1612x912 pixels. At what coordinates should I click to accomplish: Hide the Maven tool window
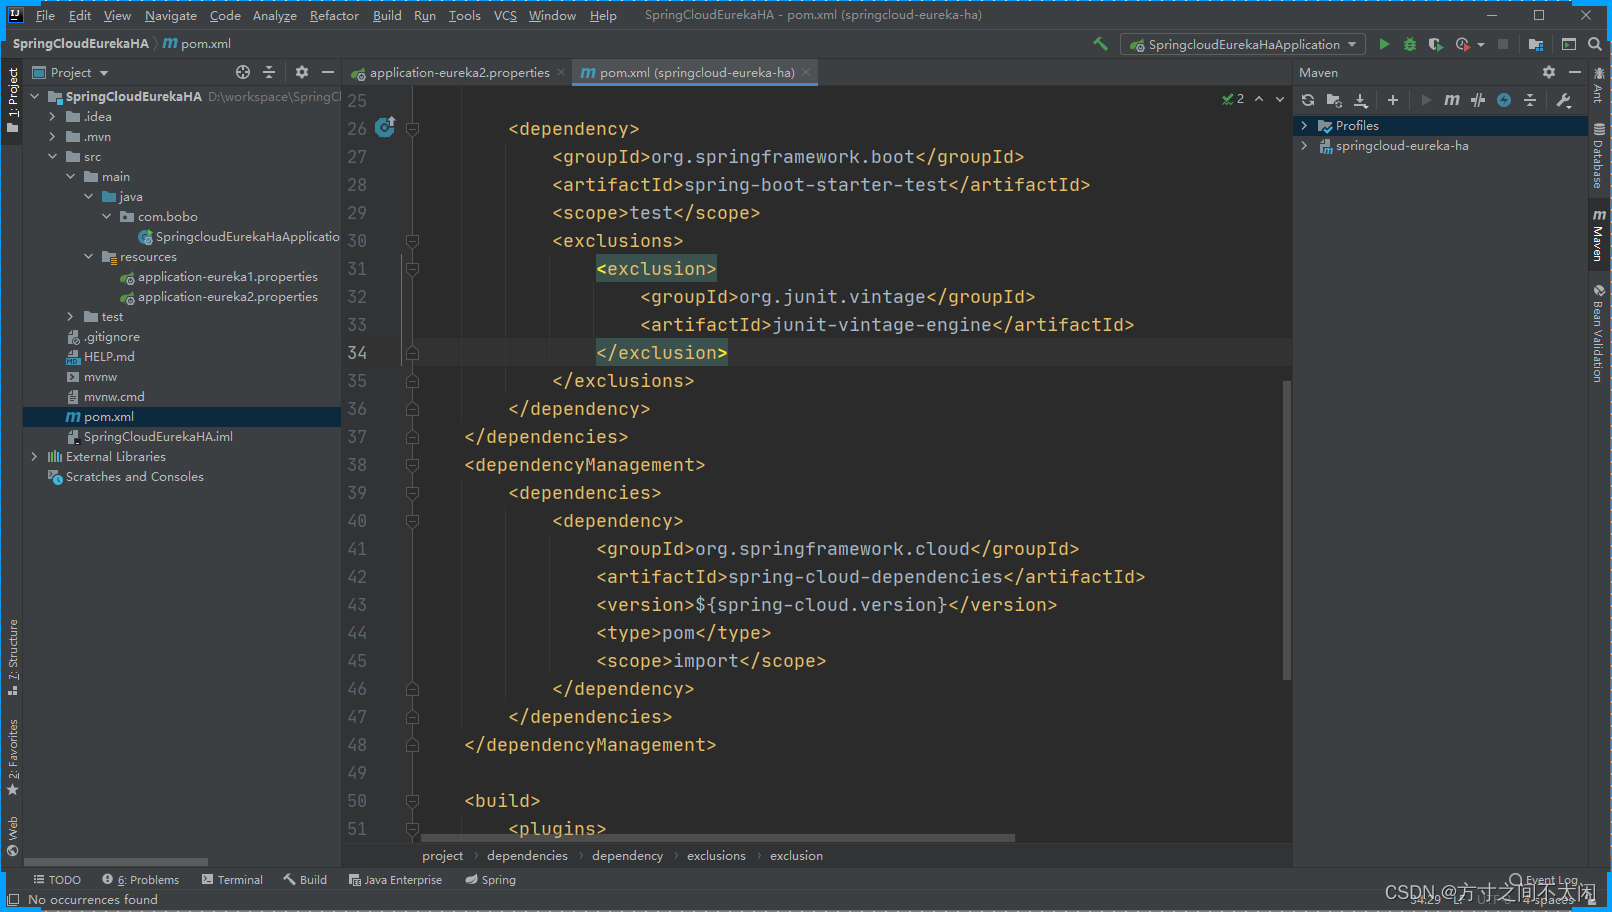[x=1575, y=72]
